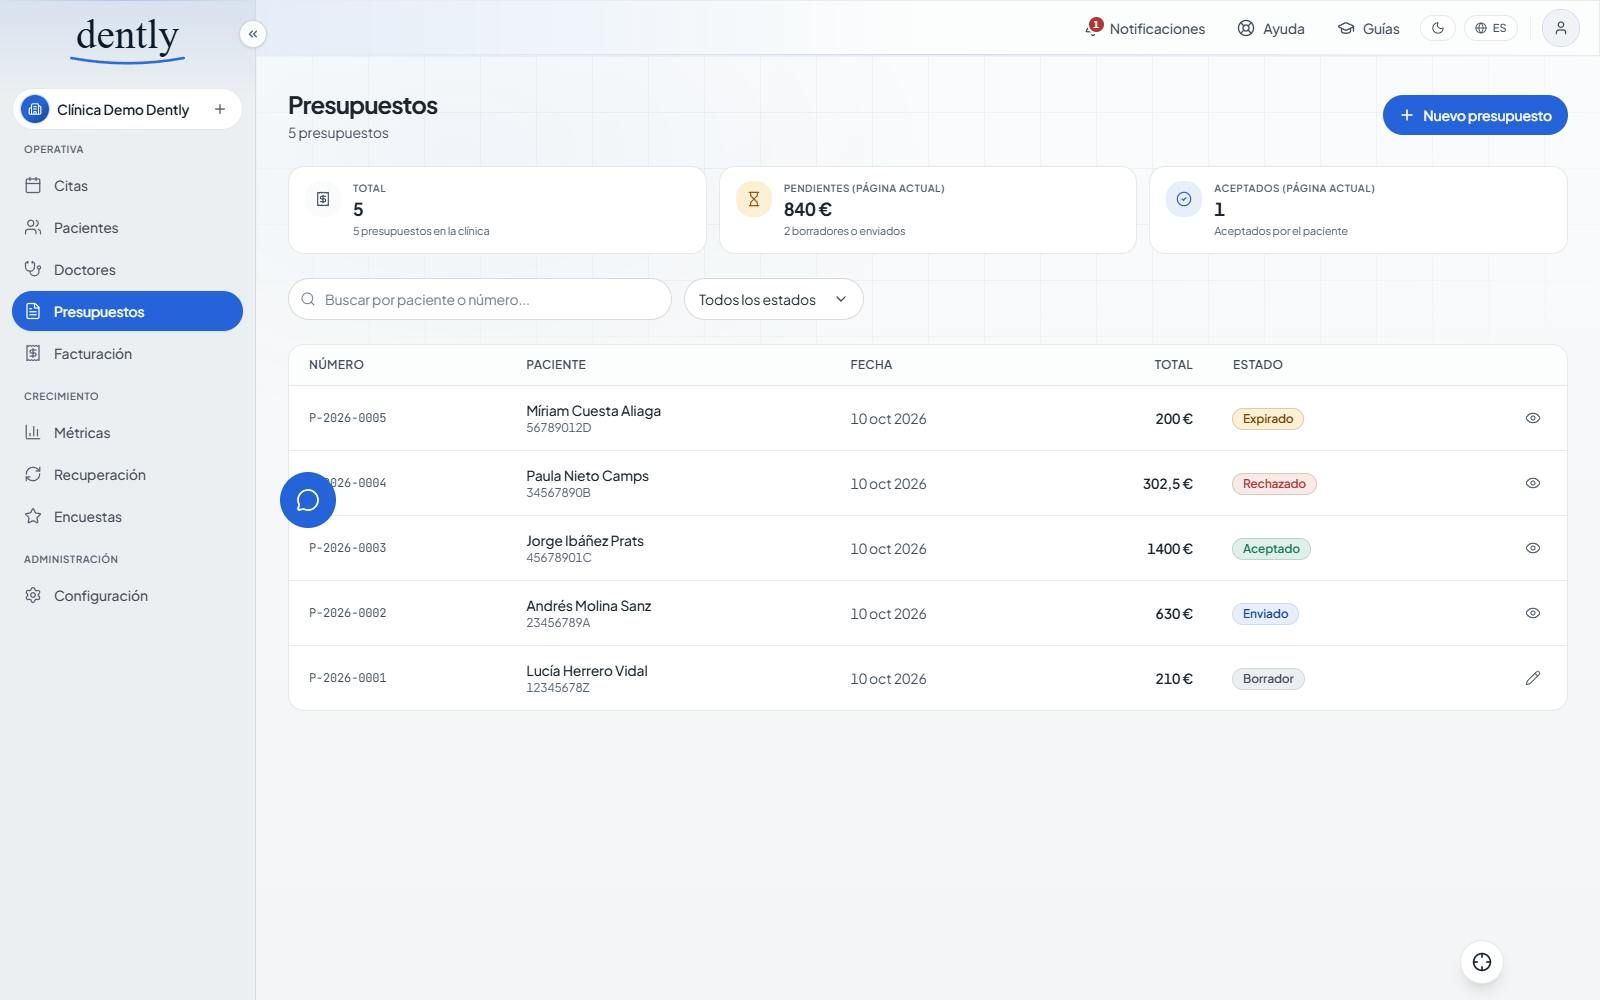Open the Clínica Demo Dently selector
Image resolution: width=1600 pixels, height=1000 pixels.
click(127, 109)
